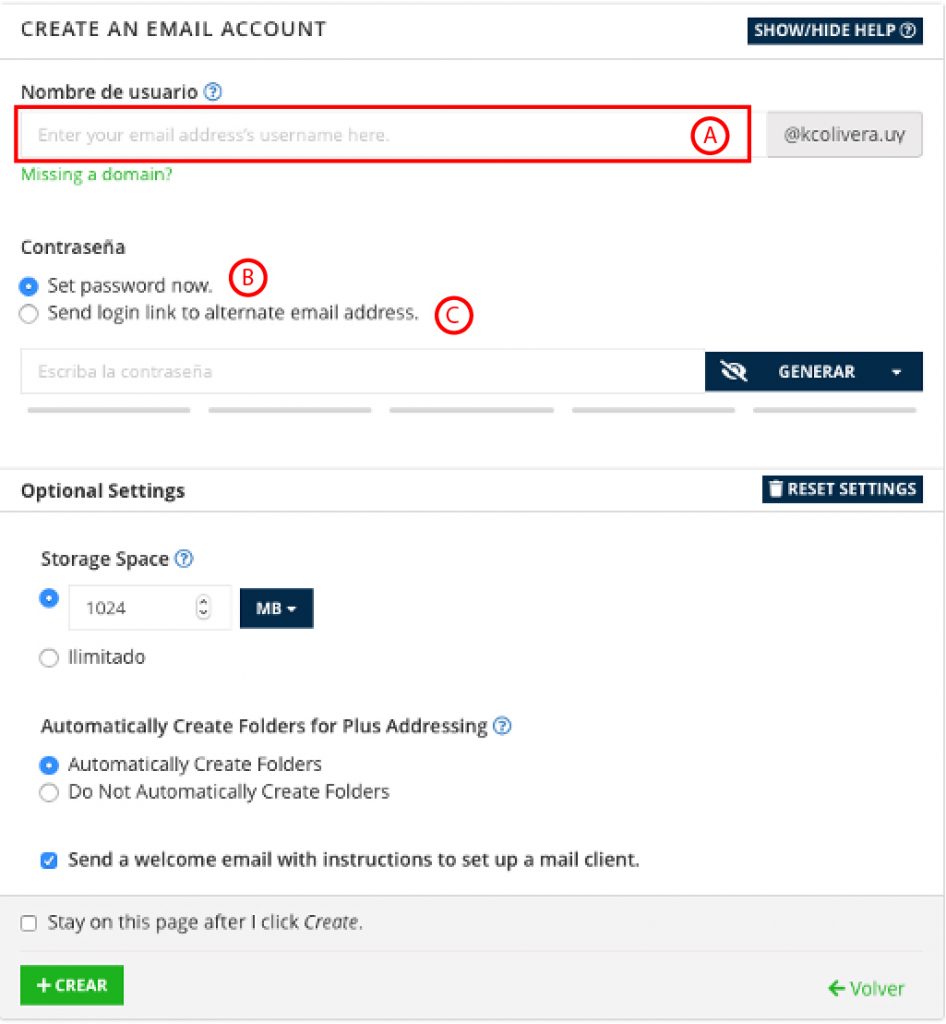Click the help icon beside Nombre de usuario
This screenshot has width=946, height=1024.
(212, 92)
